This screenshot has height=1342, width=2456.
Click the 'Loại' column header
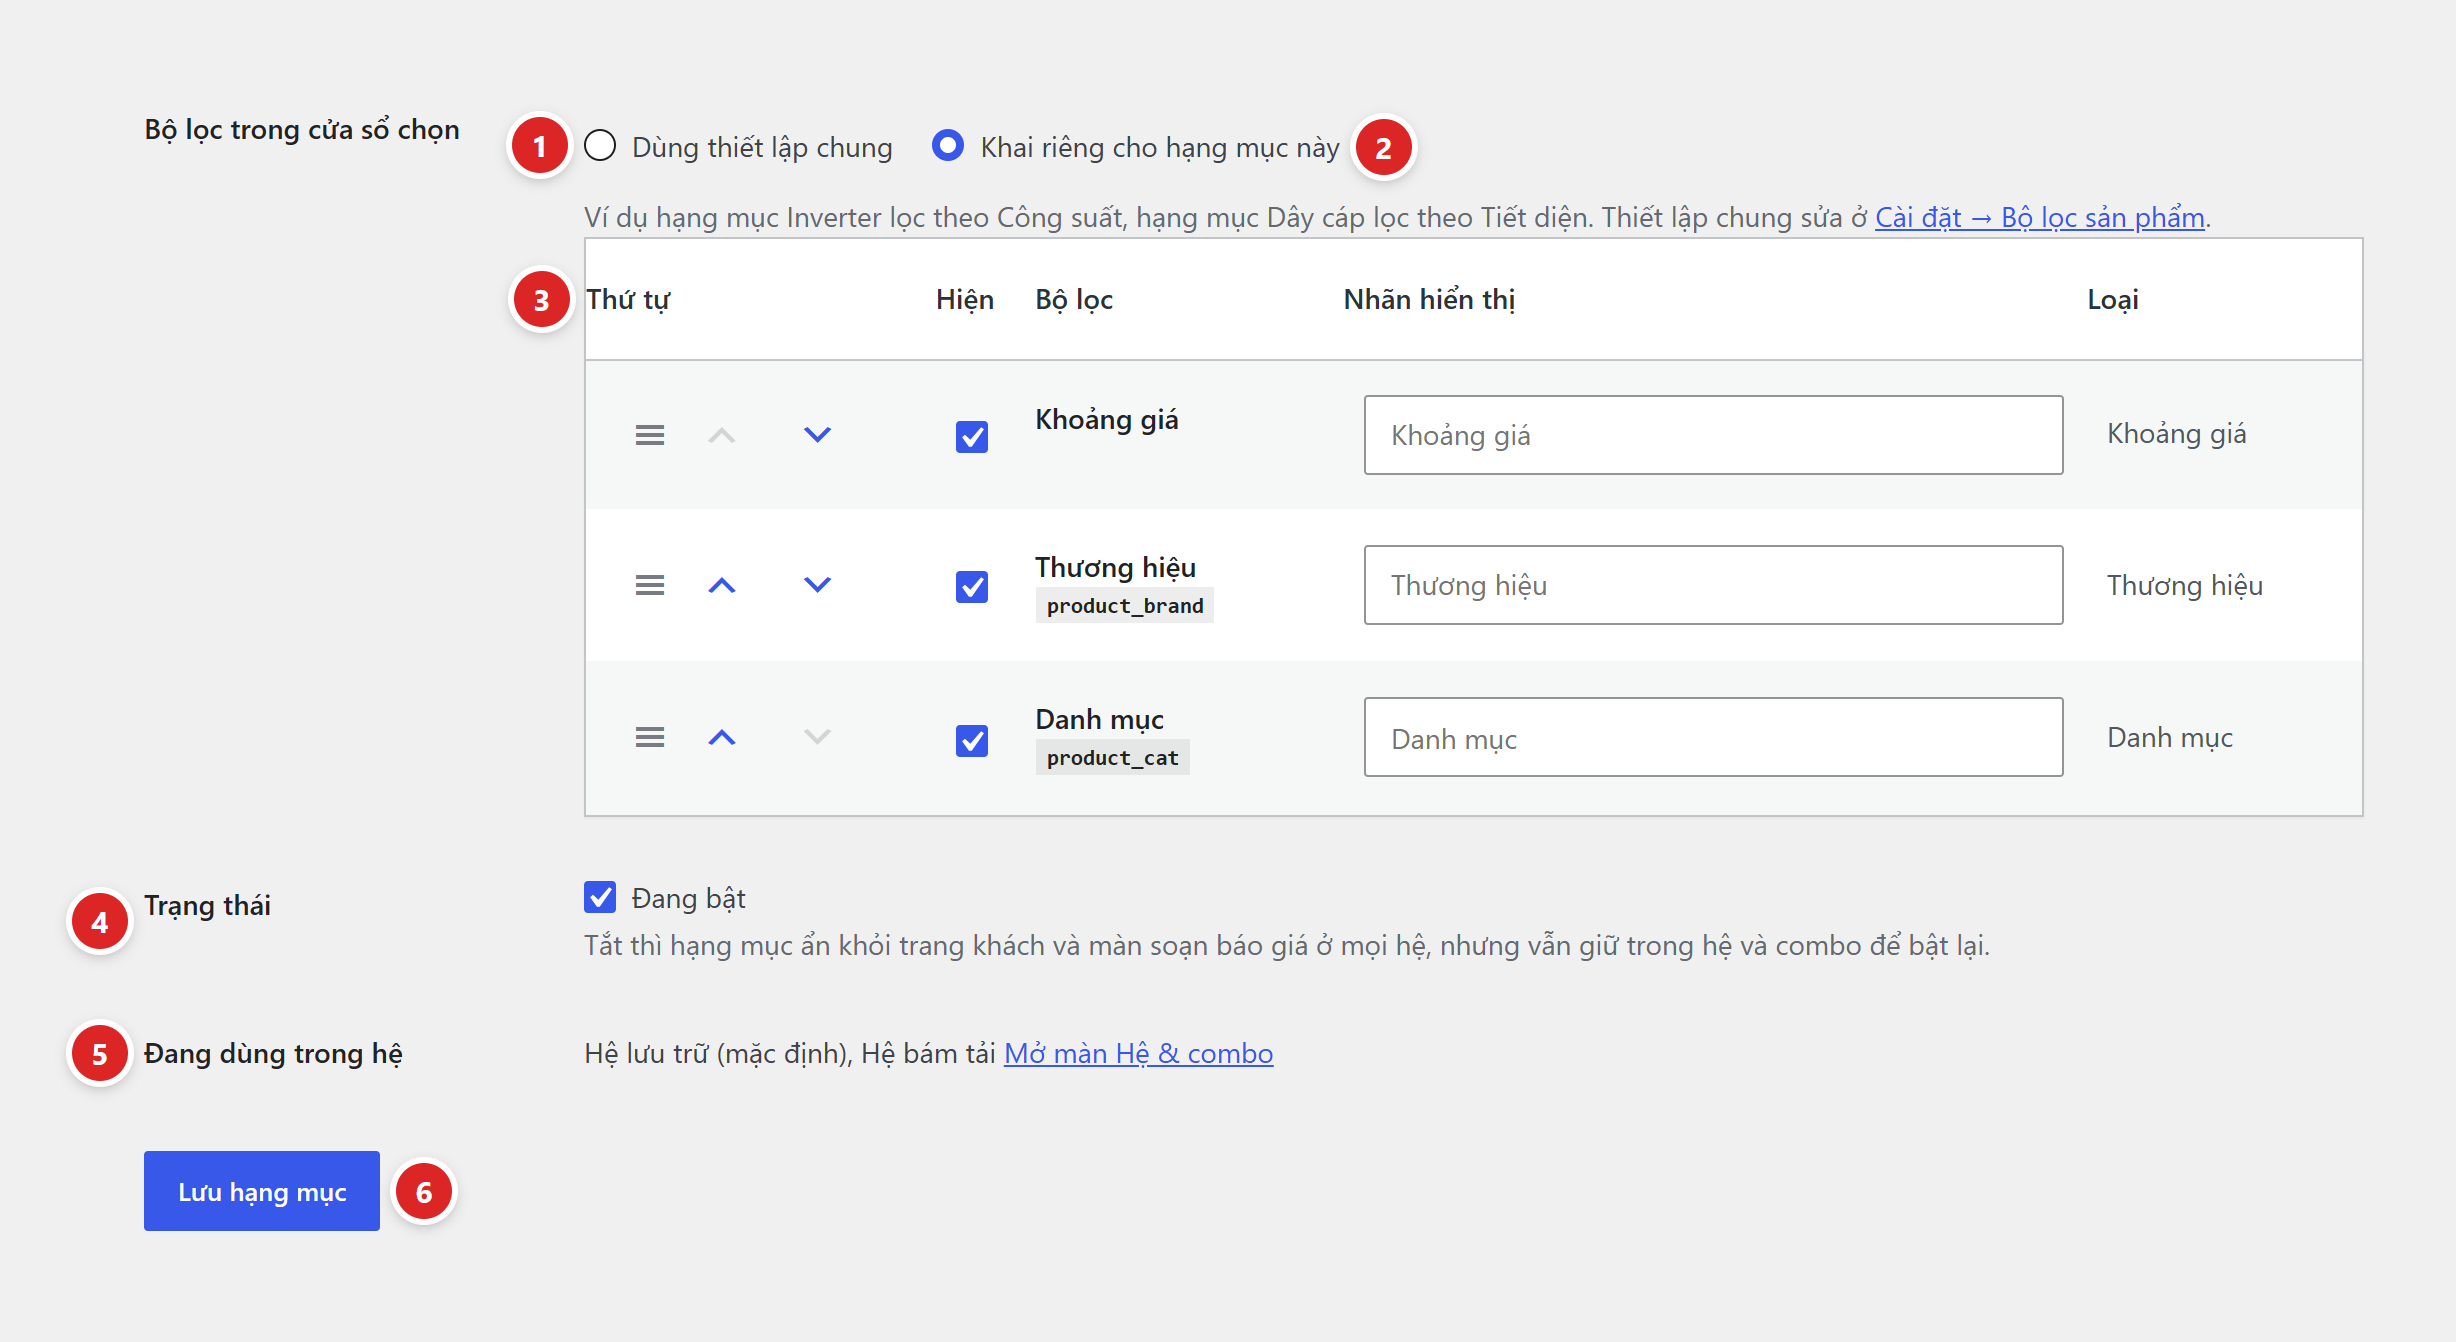2113,299
